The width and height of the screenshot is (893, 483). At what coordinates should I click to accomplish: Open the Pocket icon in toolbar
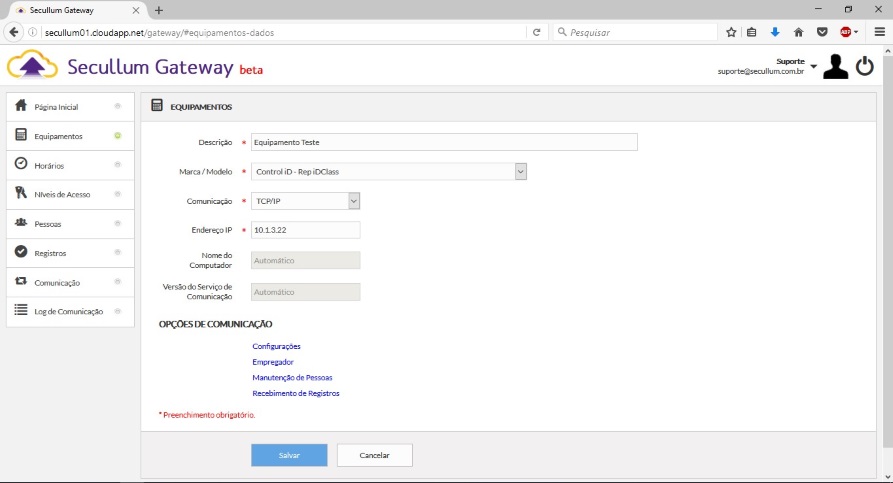[821, 32]
